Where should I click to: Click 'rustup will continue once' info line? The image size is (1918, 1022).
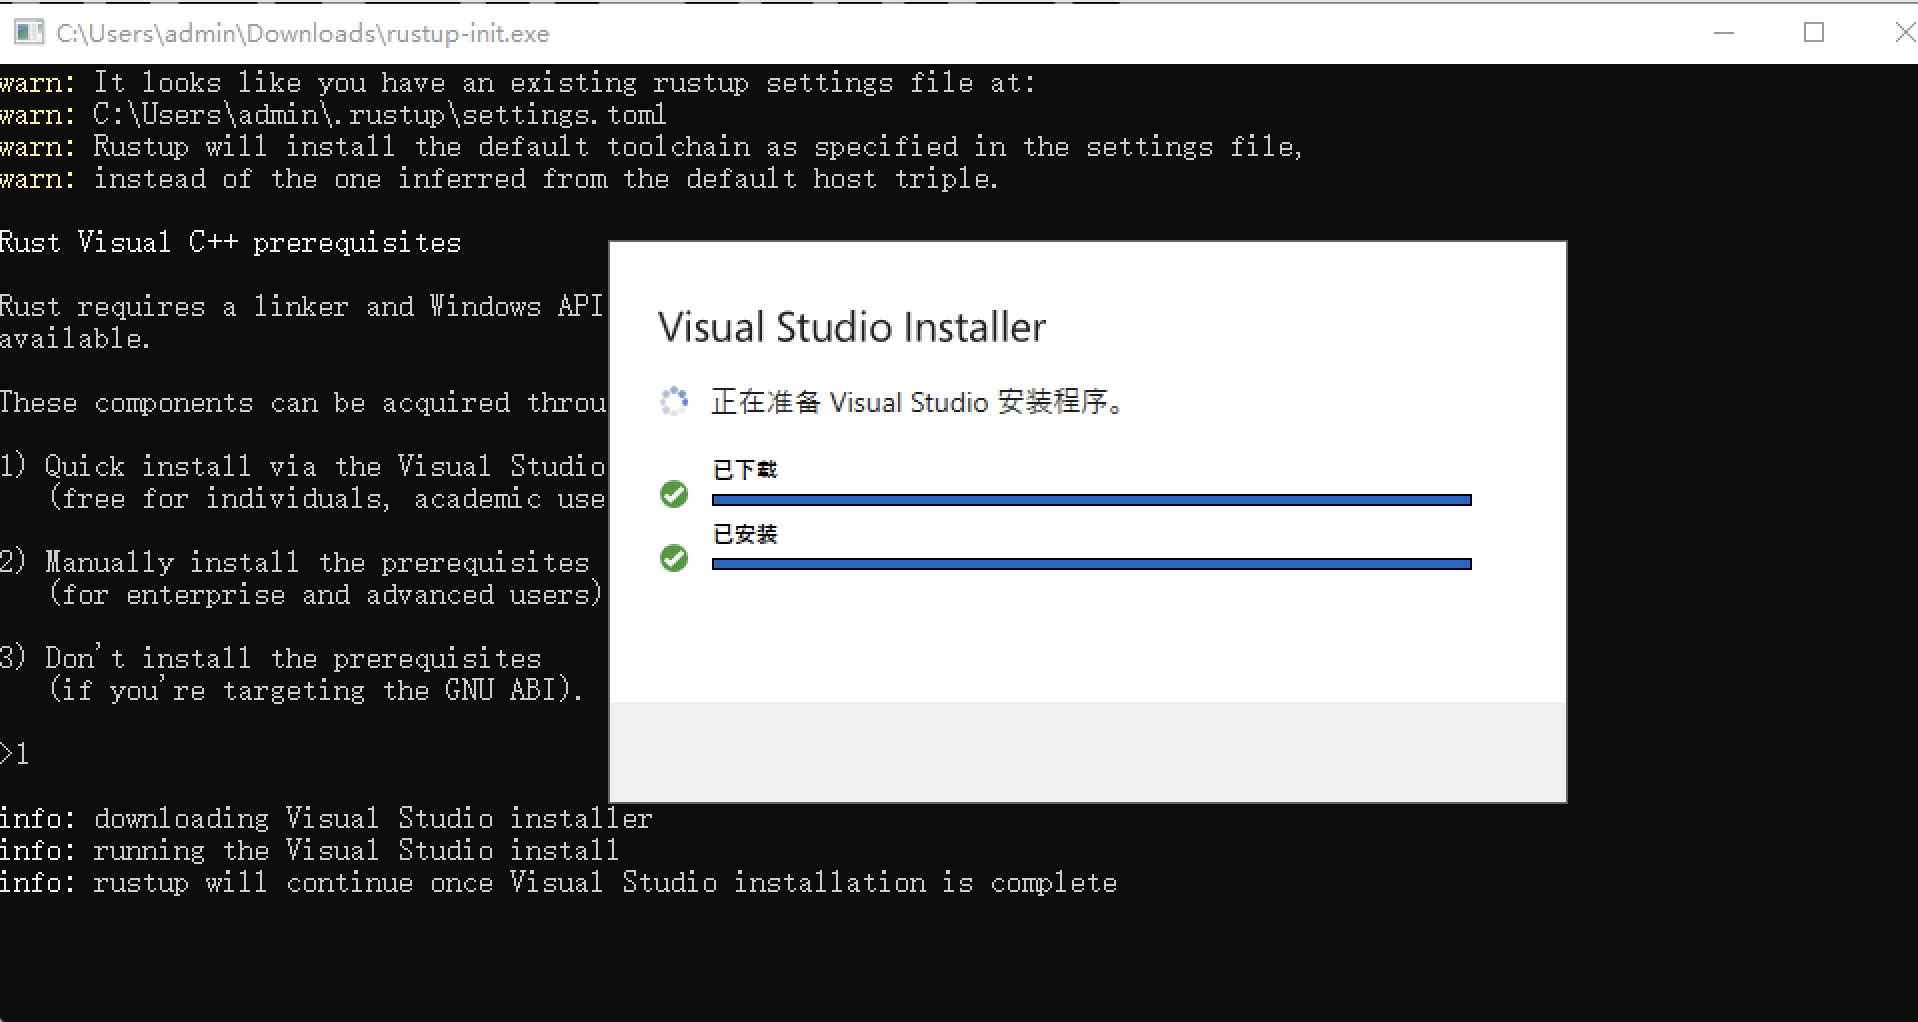(x=559, y=883)
